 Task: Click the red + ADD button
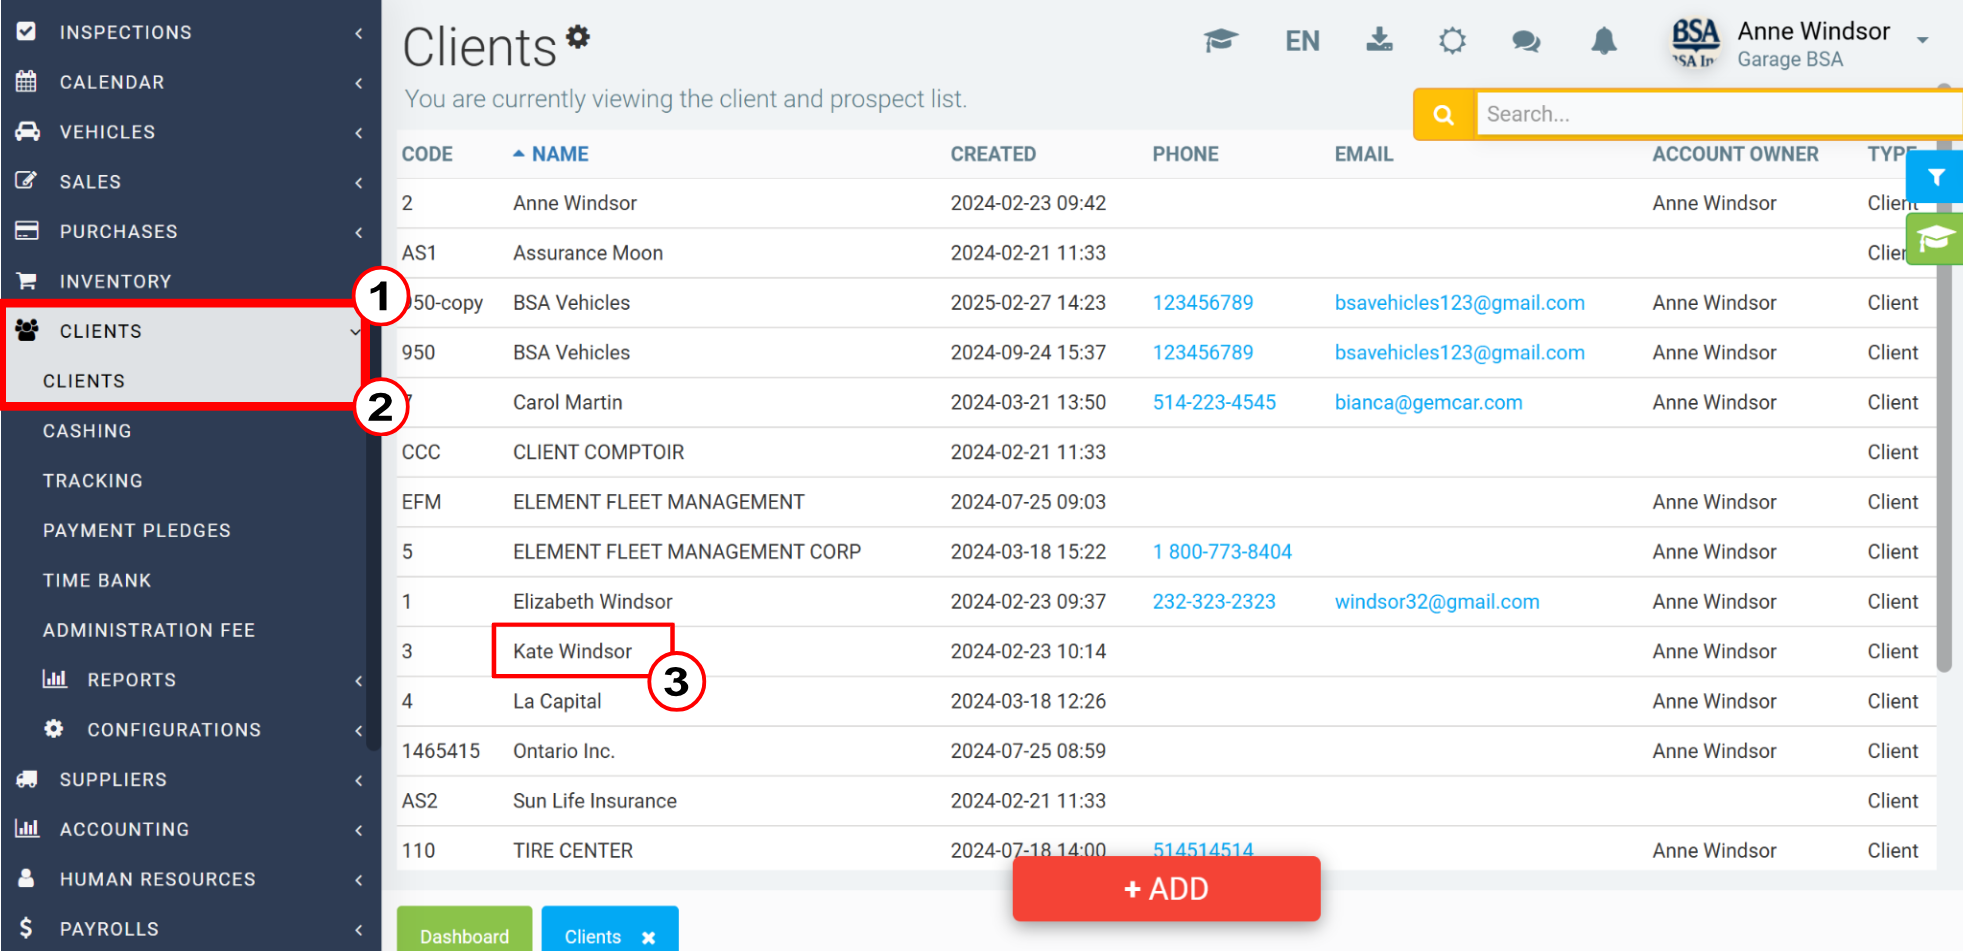point(1166,888)
